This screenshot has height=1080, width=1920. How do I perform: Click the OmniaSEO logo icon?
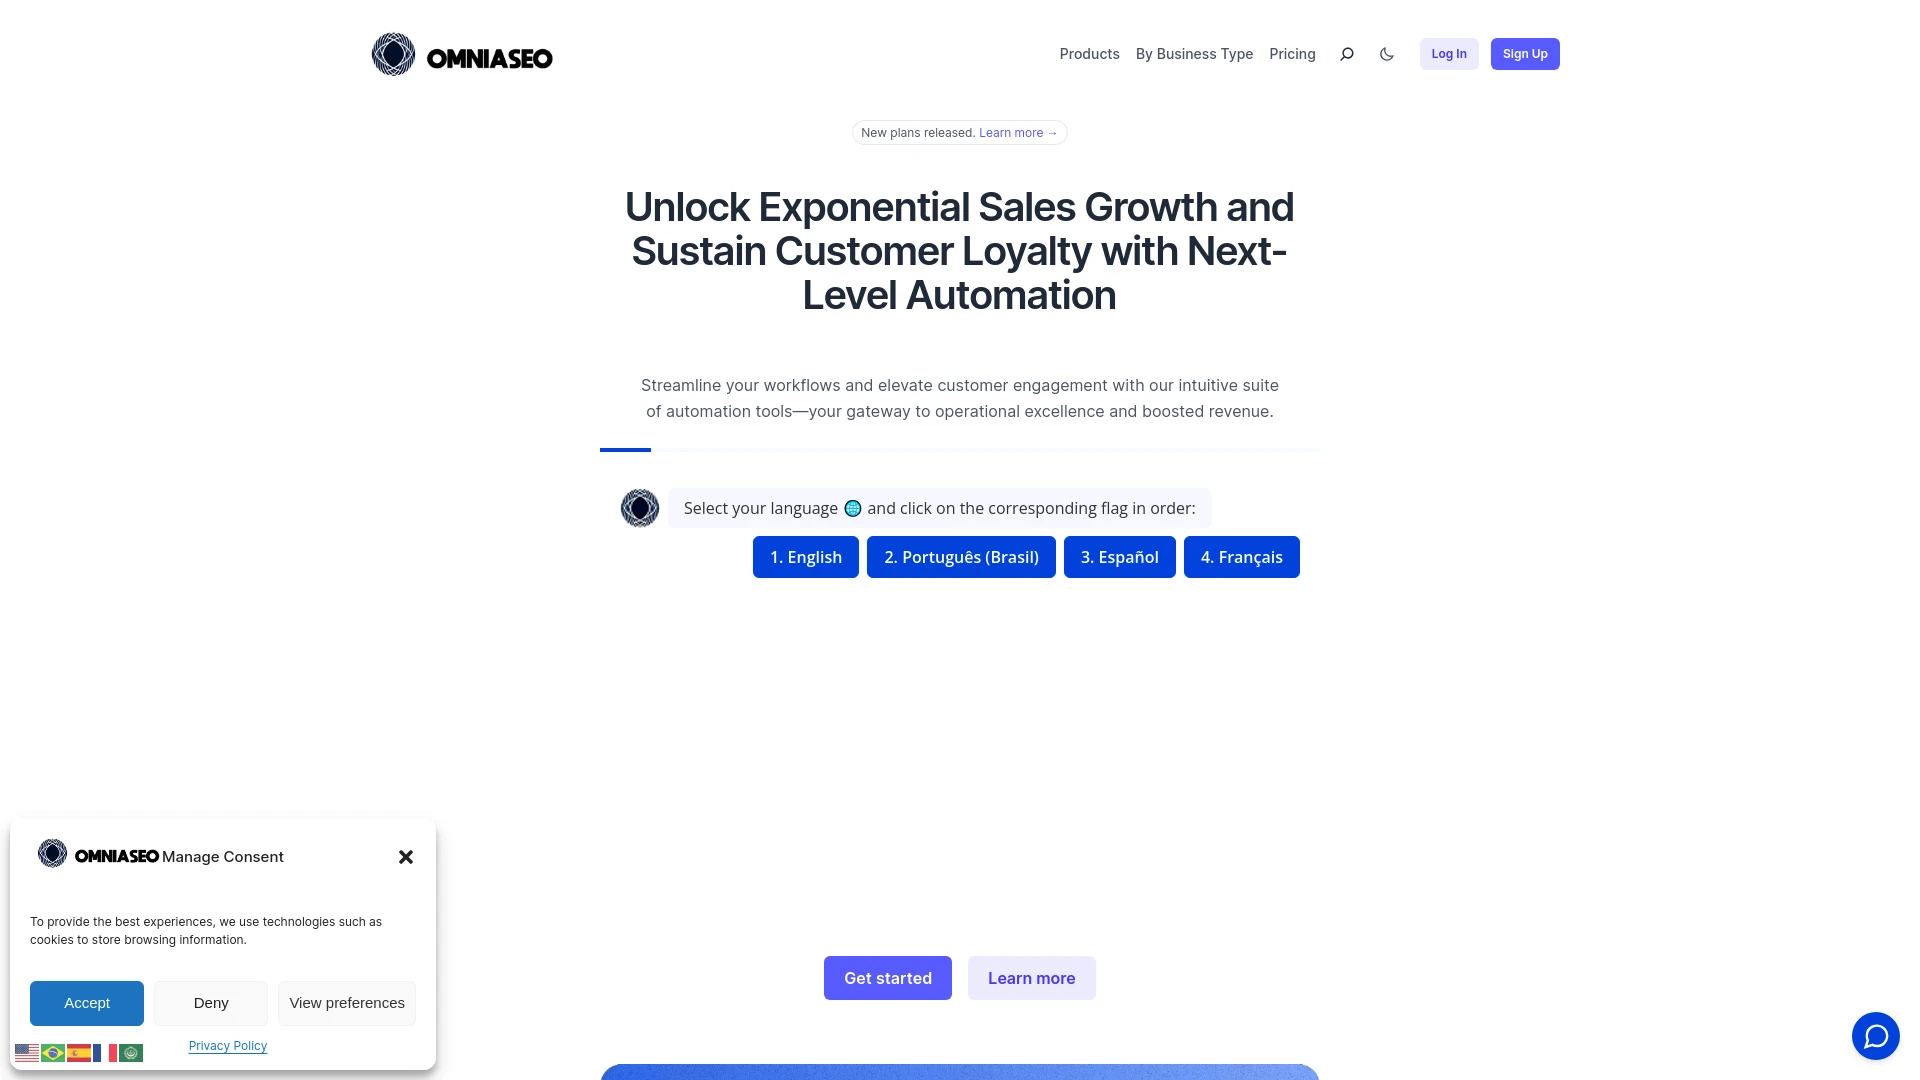pos(393,53)
